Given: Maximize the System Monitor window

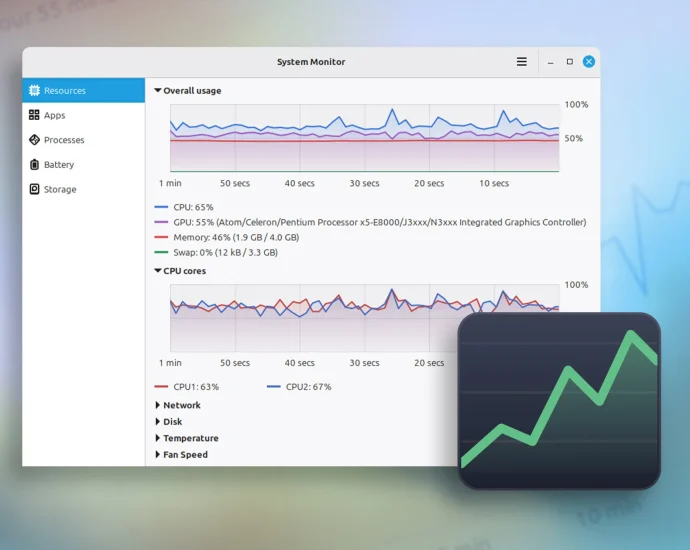Looking at the screenshot, I should (x=570, y=62).
